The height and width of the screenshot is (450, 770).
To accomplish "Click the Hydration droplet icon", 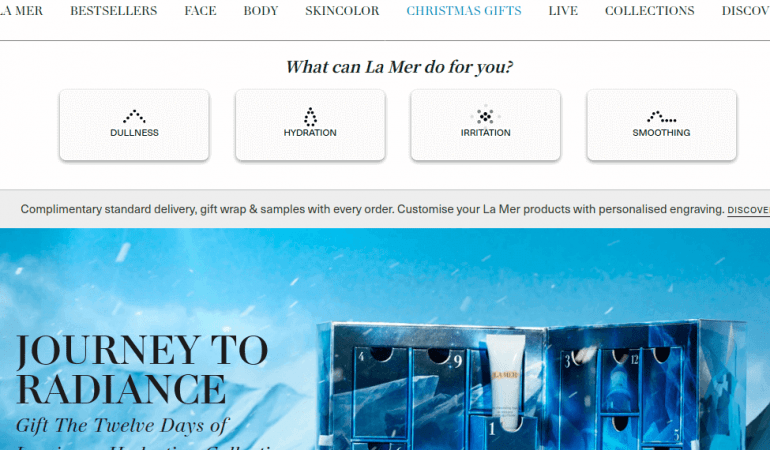I will [310, 117].
